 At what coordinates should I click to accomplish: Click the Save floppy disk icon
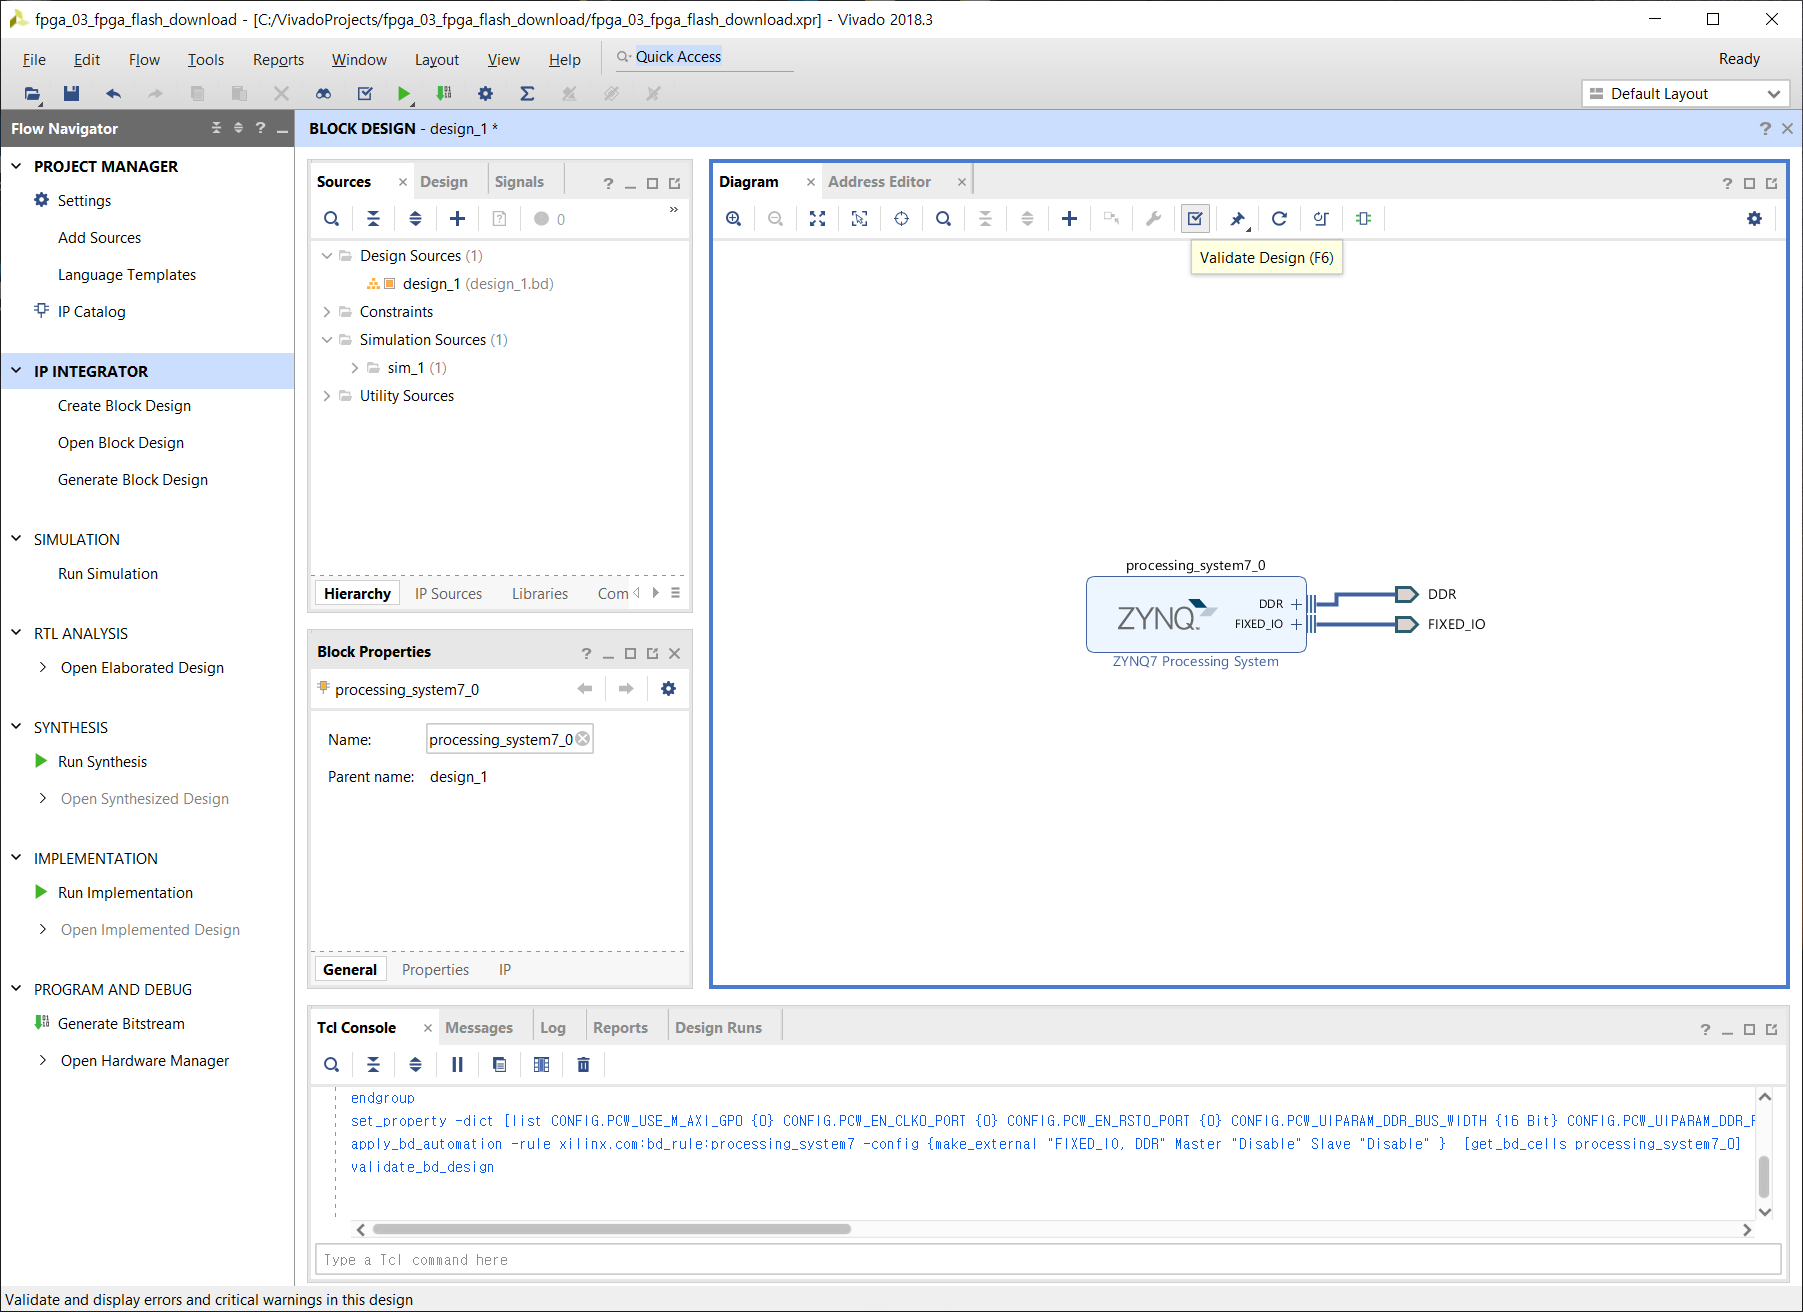click(x=71, y=94)
